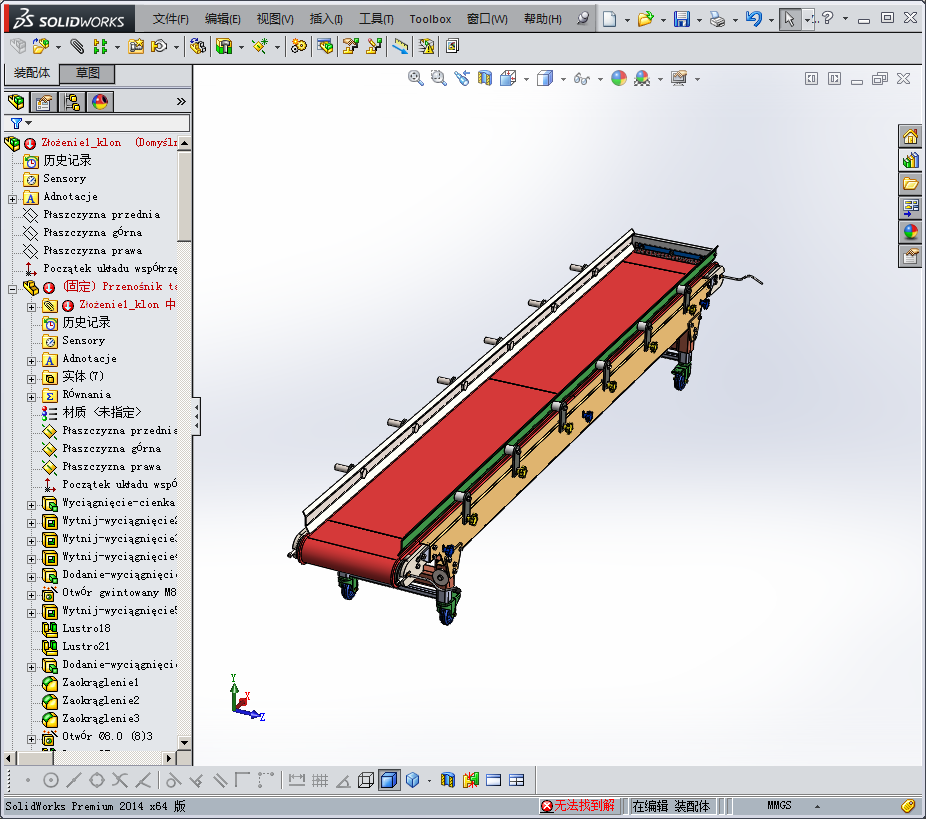
Task: Select Złożenie1_klon root assembly item
Action: 80,142
